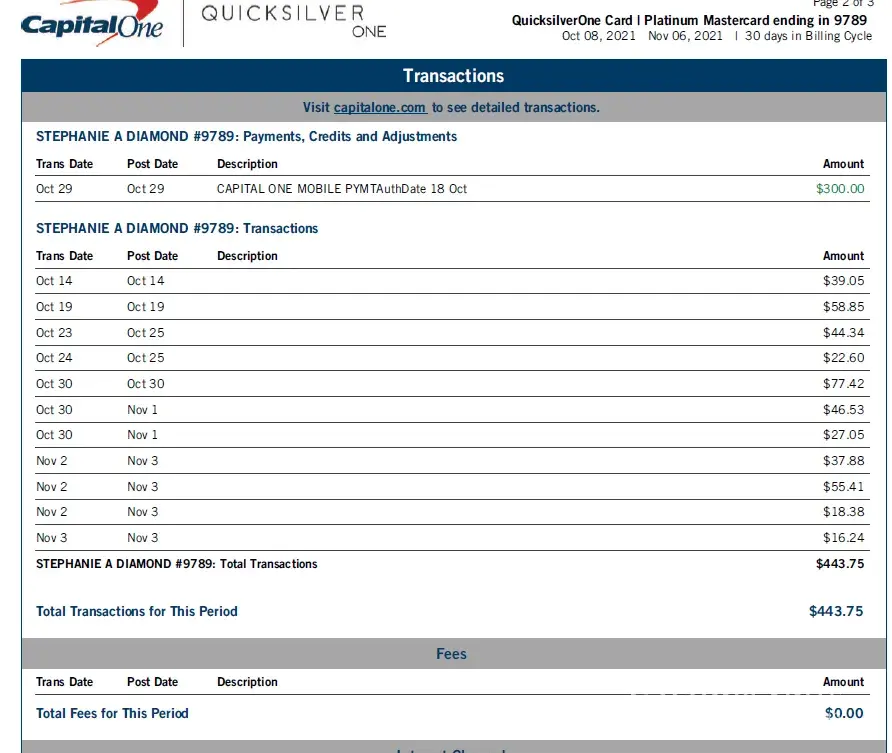Click Total Transactions for This Period label
The width and height of the screenshot is (892, 753).
tap(137, 611)
